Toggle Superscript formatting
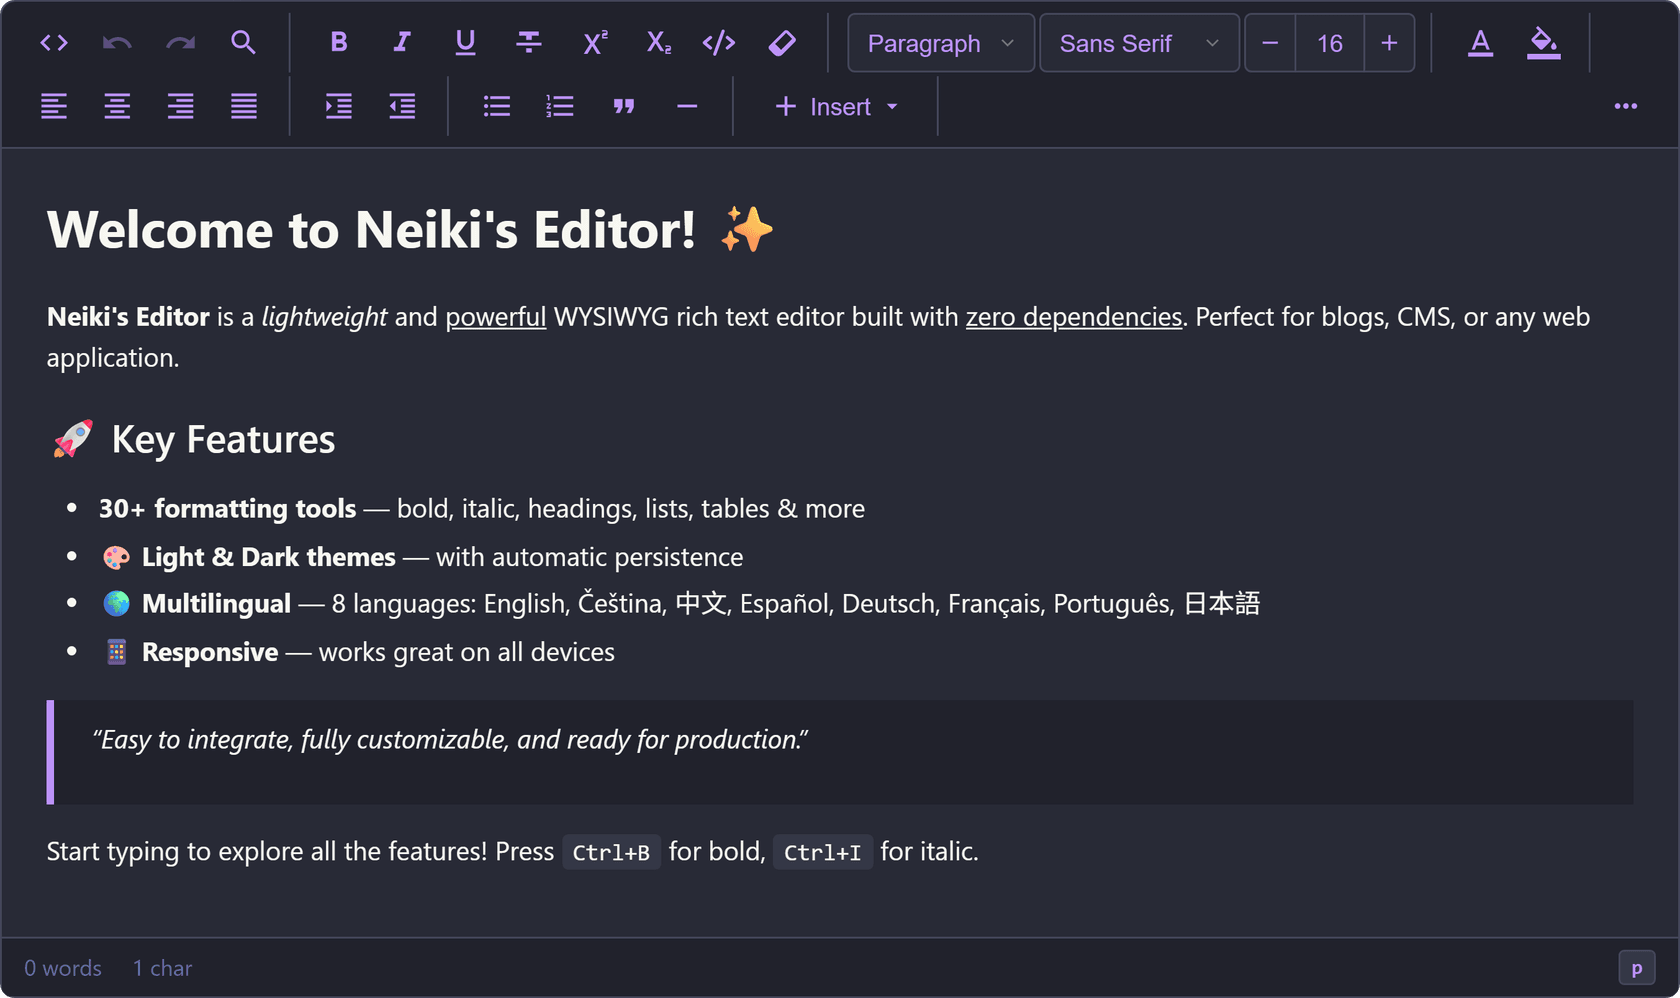Viewport: 1680px width, 998px height. point(594,43)
